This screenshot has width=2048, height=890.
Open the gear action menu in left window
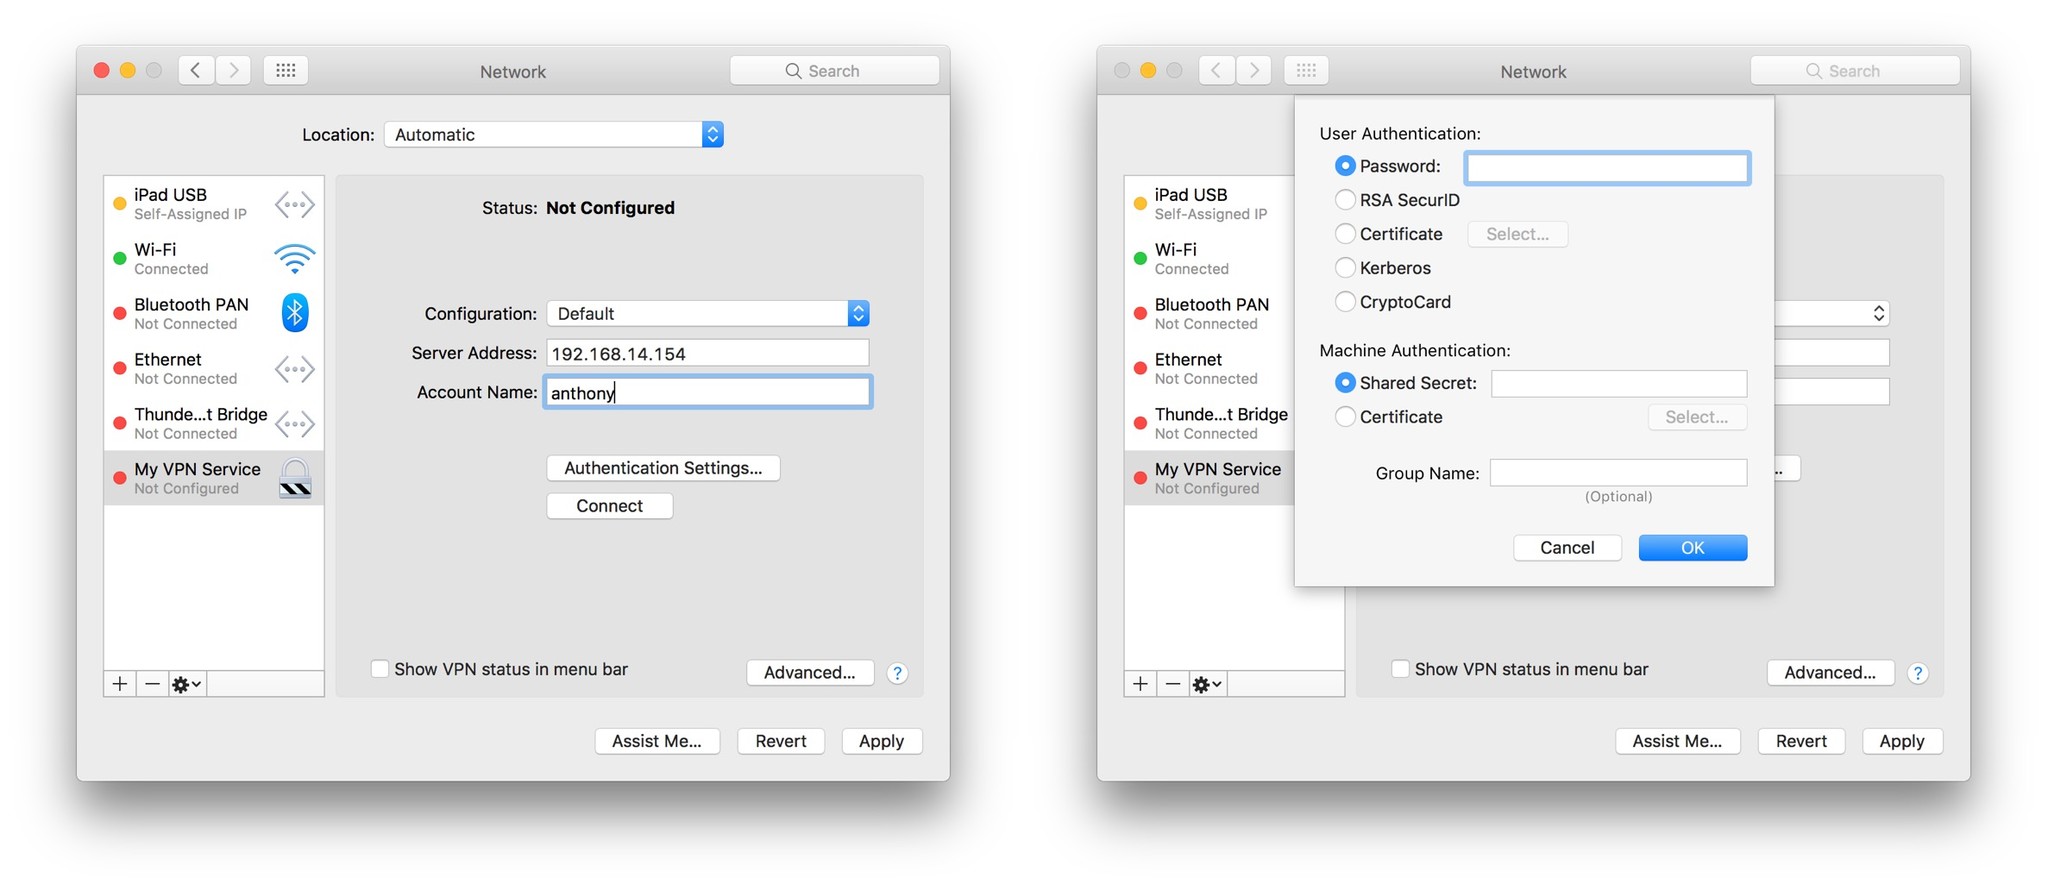tap(187, 684)
